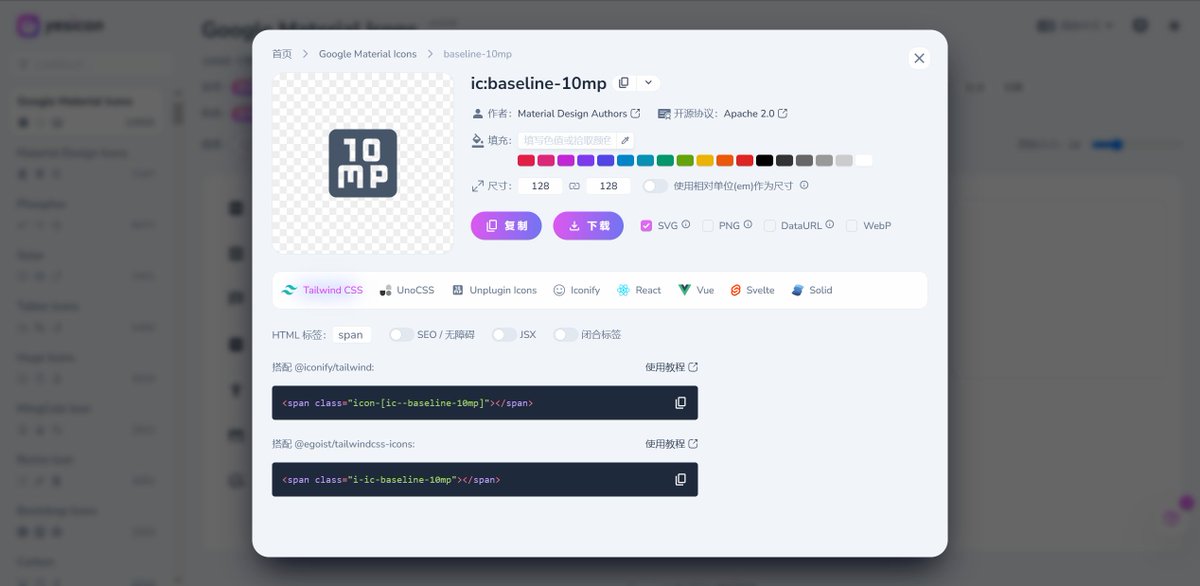This screenshot has width=1200, height=586.
Task: Select the orange color swatch
Action: click(725, 161)
